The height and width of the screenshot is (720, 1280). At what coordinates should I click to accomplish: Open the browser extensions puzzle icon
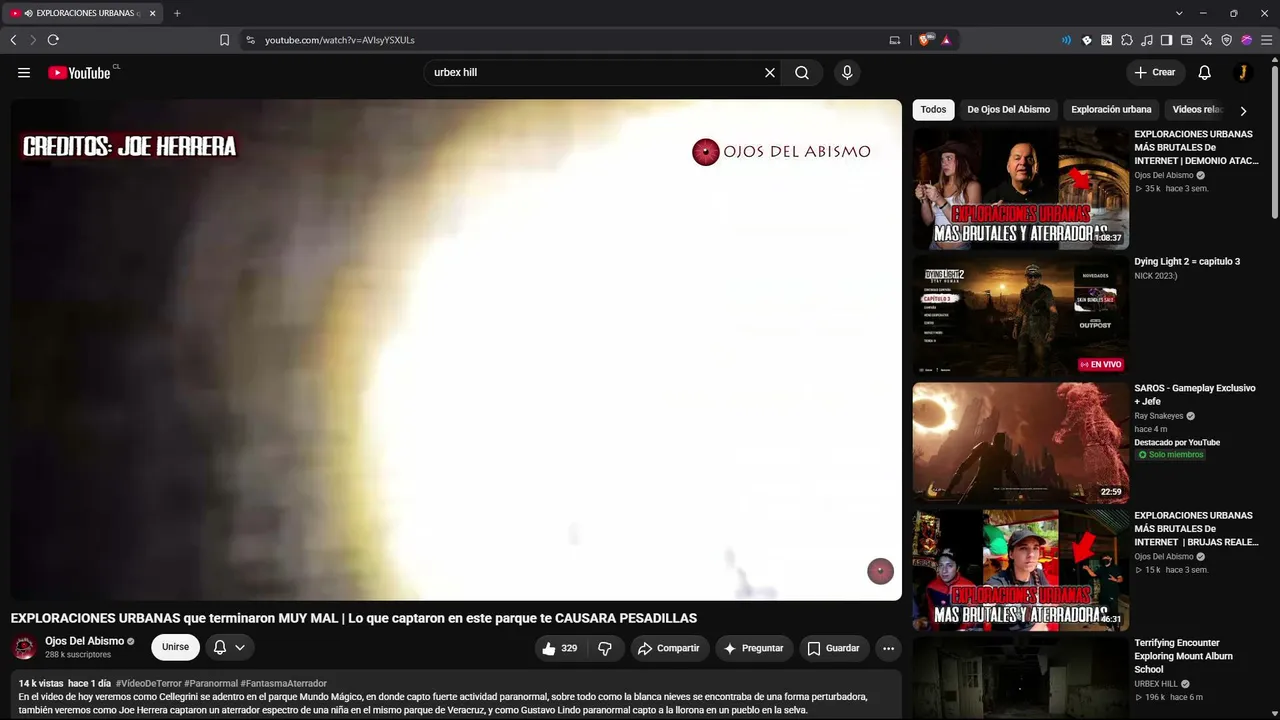pyautogui.click(x=1127, y=40)
